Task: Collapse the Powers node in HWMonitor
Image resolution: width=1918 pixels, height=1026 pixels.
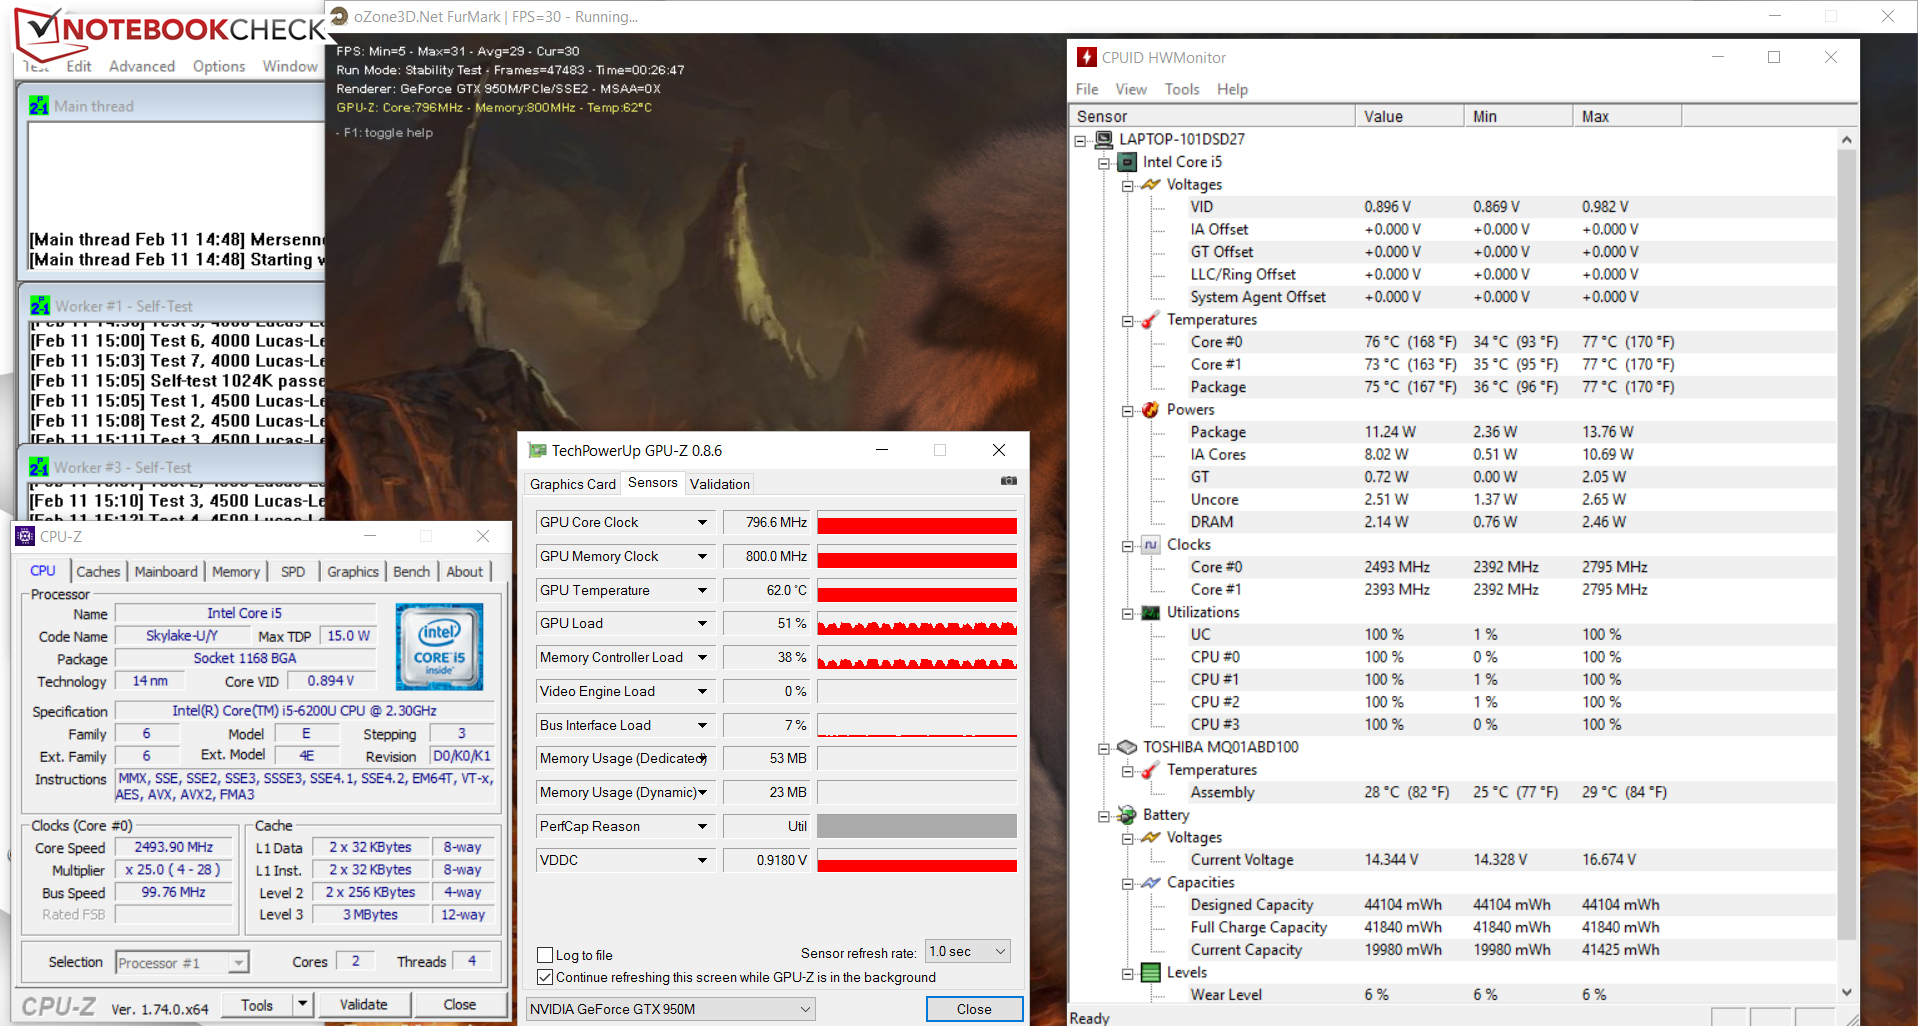Action: click(x=1128, y=411)
